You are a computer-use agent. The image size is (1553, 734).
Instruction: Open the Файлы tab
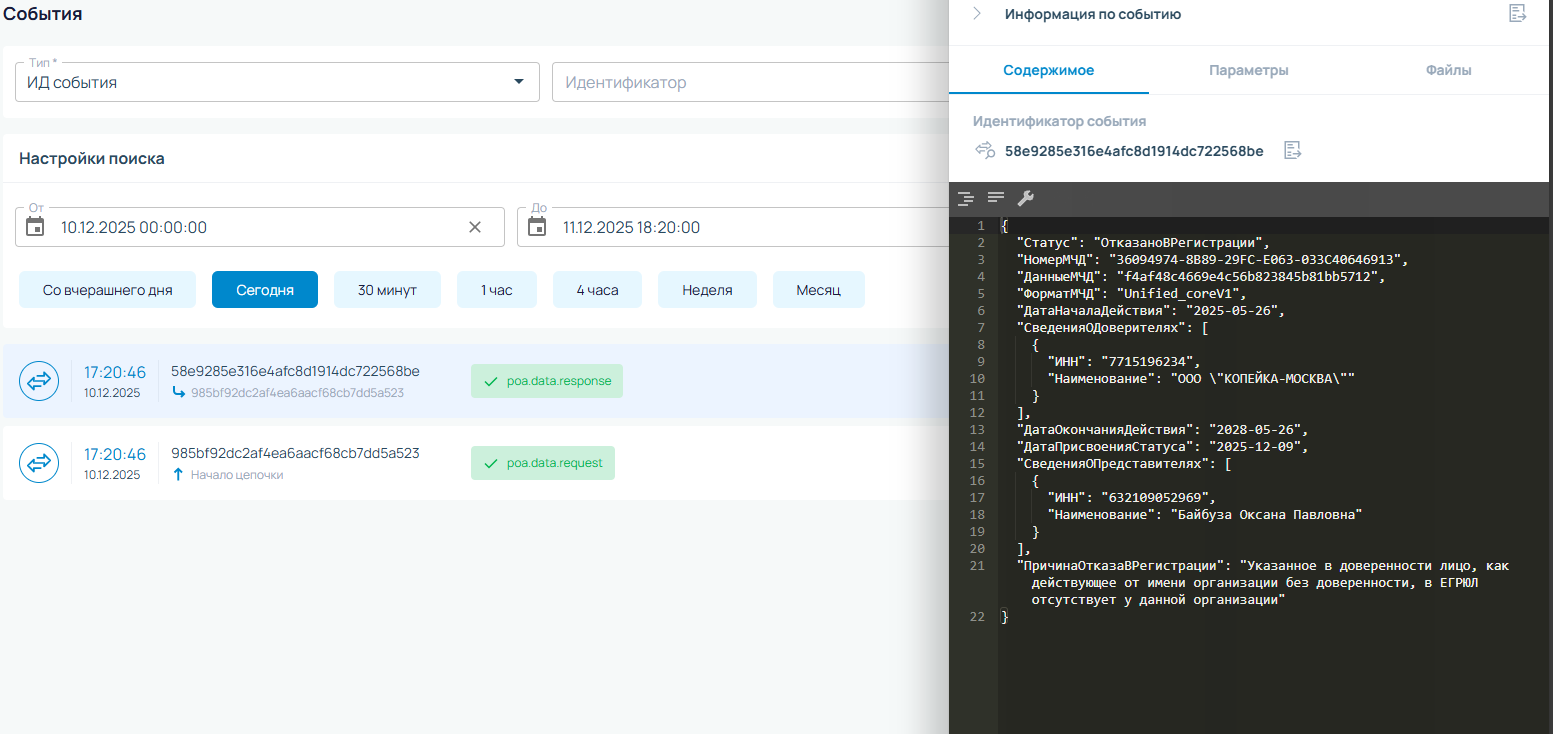pyautogui.click(x=1449, y=70)
